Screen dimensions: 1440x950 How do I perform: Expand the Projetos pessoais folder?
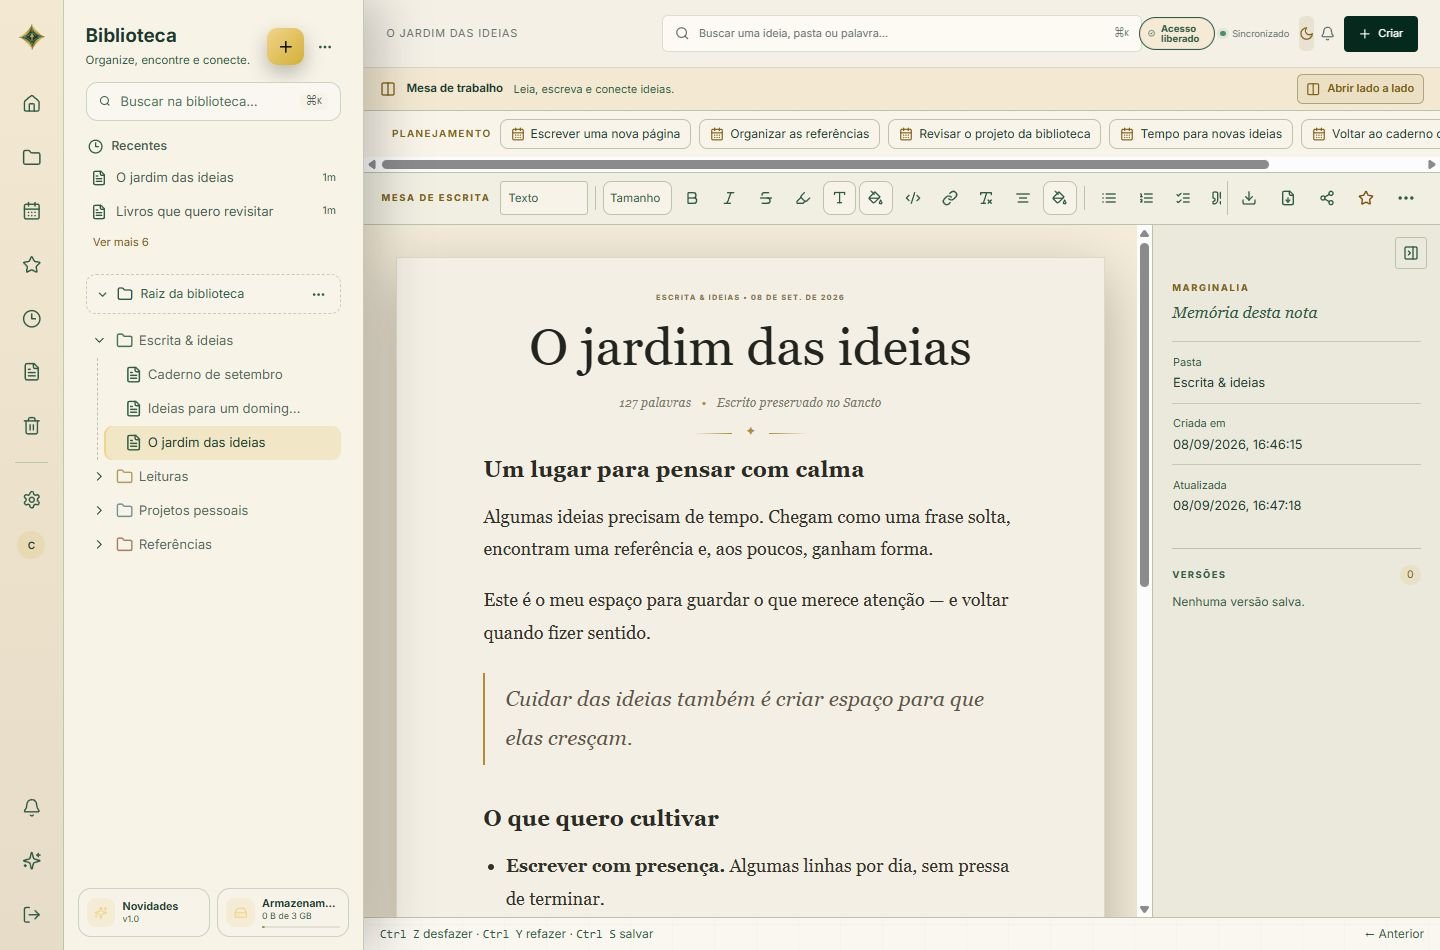point(99,510)
